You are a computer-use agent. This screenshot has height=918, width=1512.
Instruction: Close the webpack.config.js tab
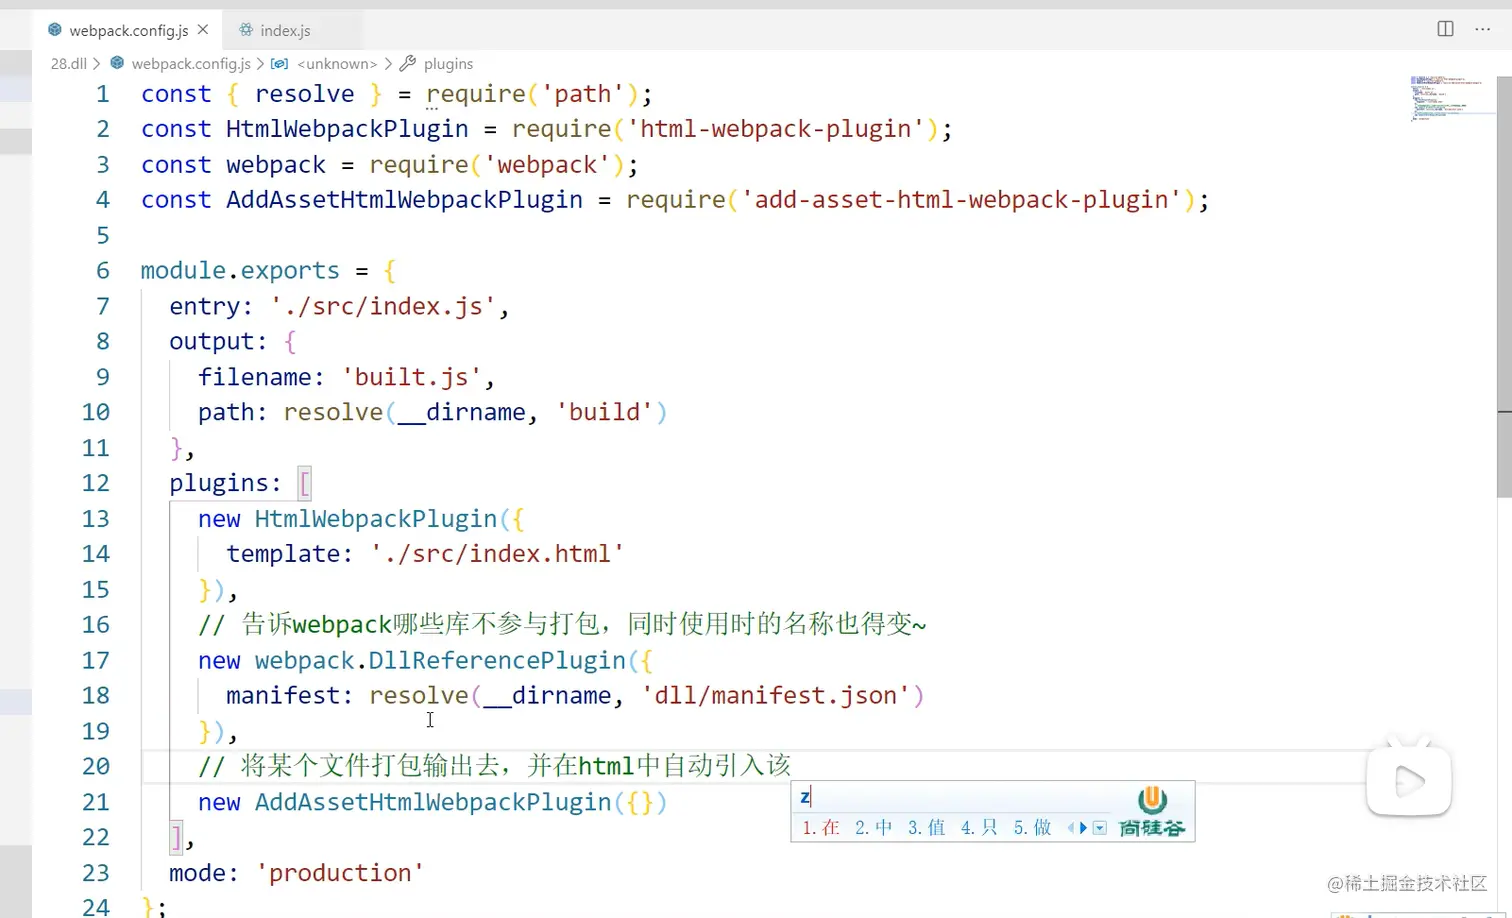tap(203, 30)
